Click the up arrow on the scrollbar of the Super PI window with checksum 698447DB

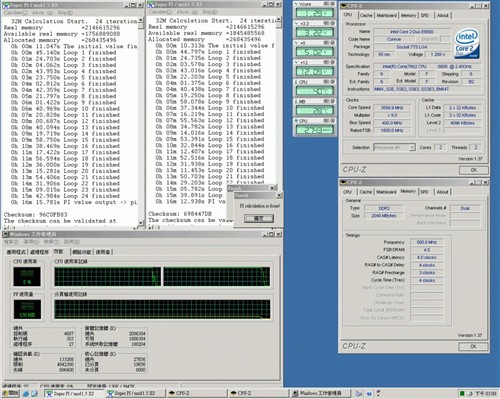pyautogui.click(x=279, y=20)
